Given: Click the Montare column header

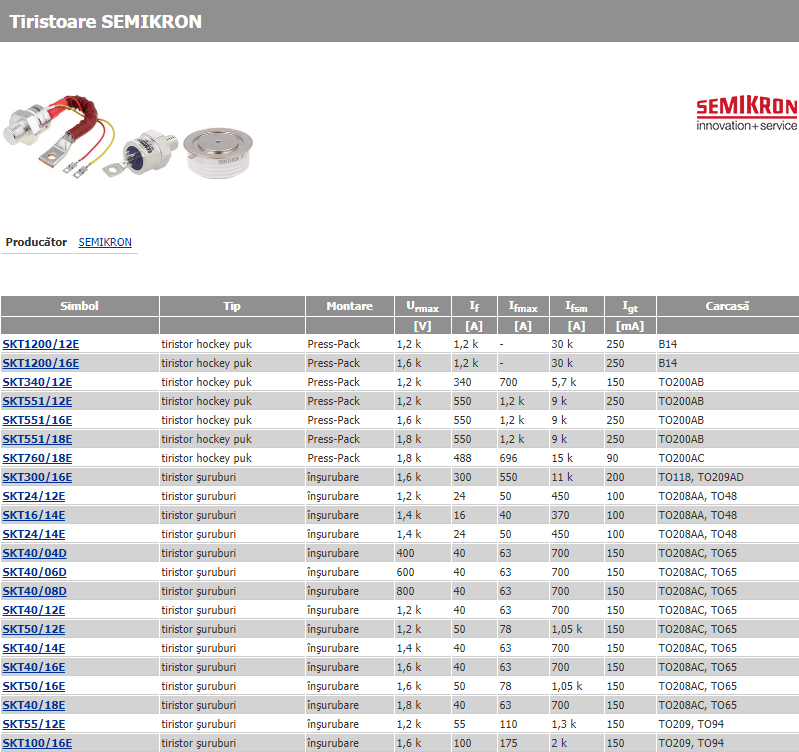Looking at the screenshot, I should tap(350, 306).
